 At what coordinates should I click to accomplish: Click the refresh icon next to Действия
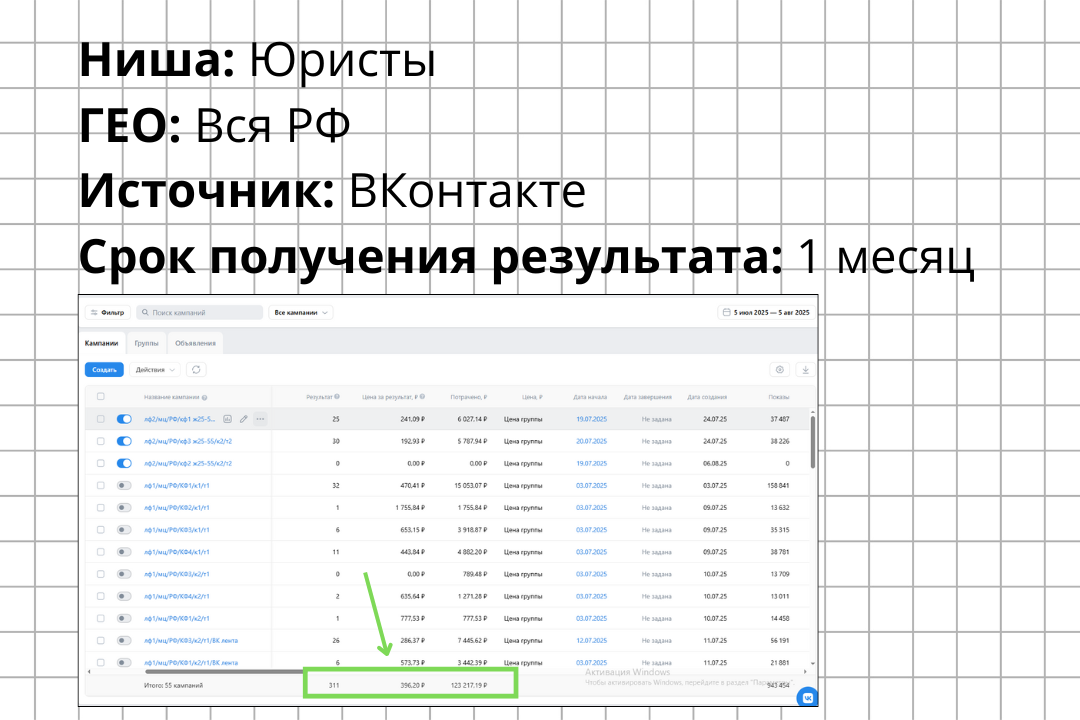tap(196, 370)
